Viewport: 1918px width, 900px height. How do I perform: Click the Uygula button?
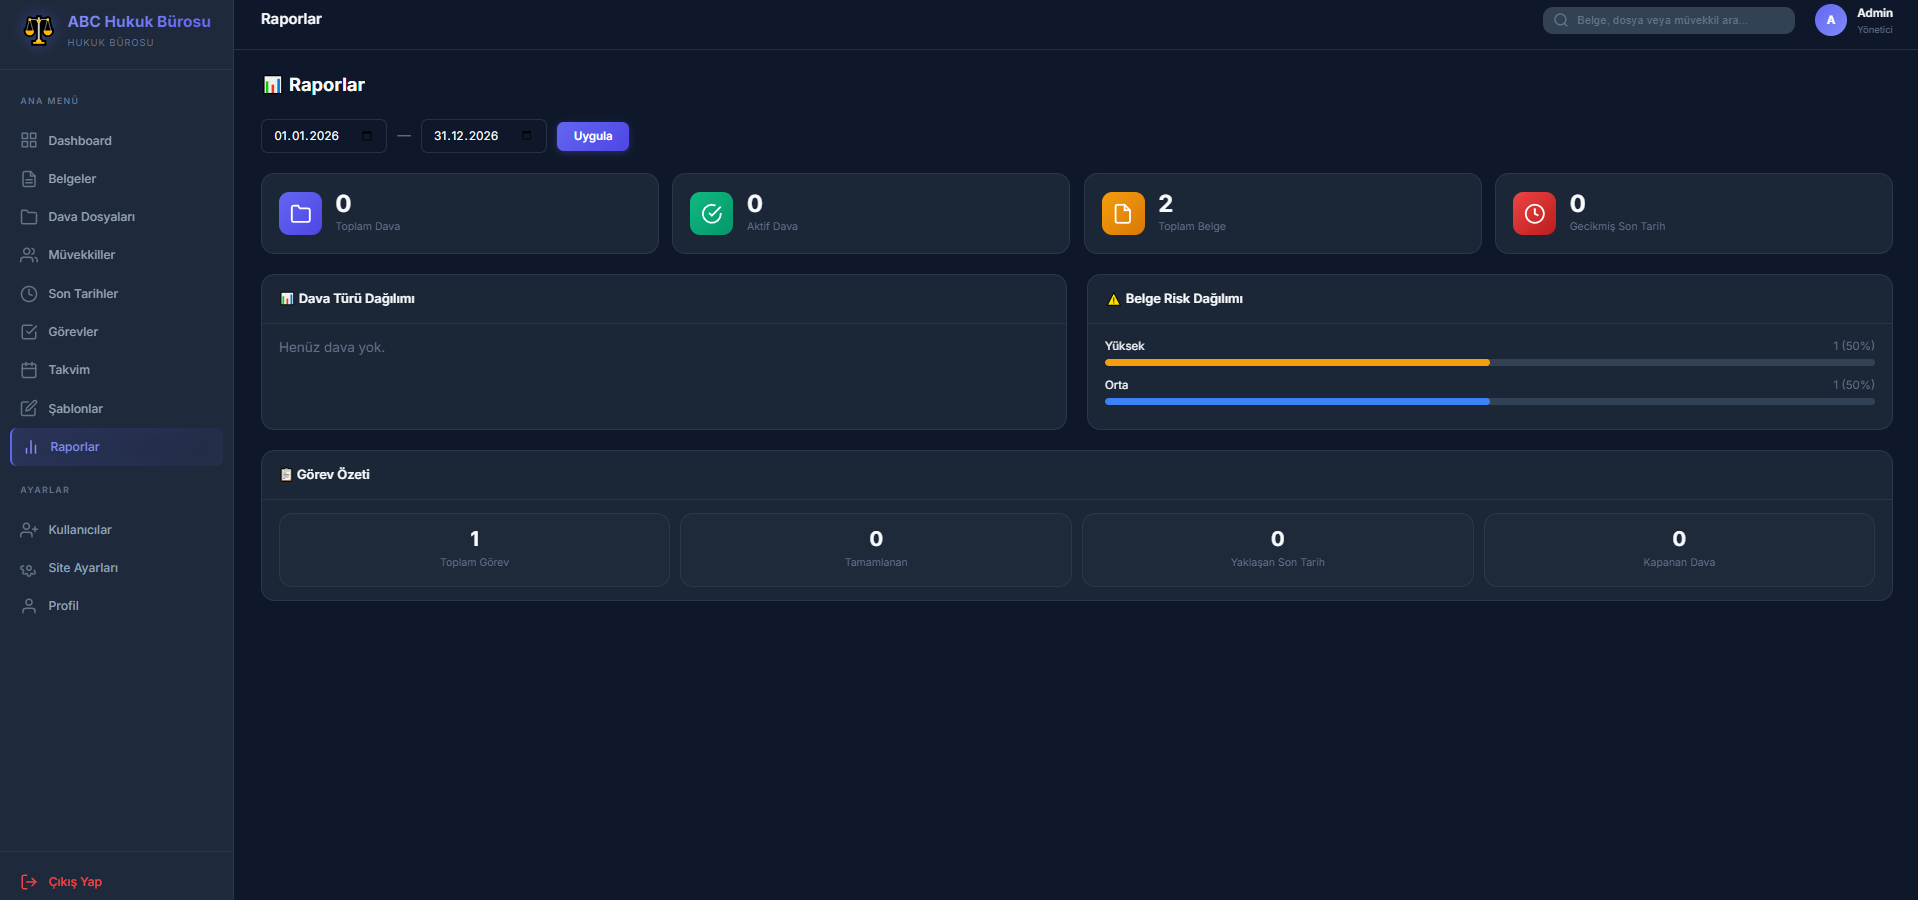pos(593,136)
